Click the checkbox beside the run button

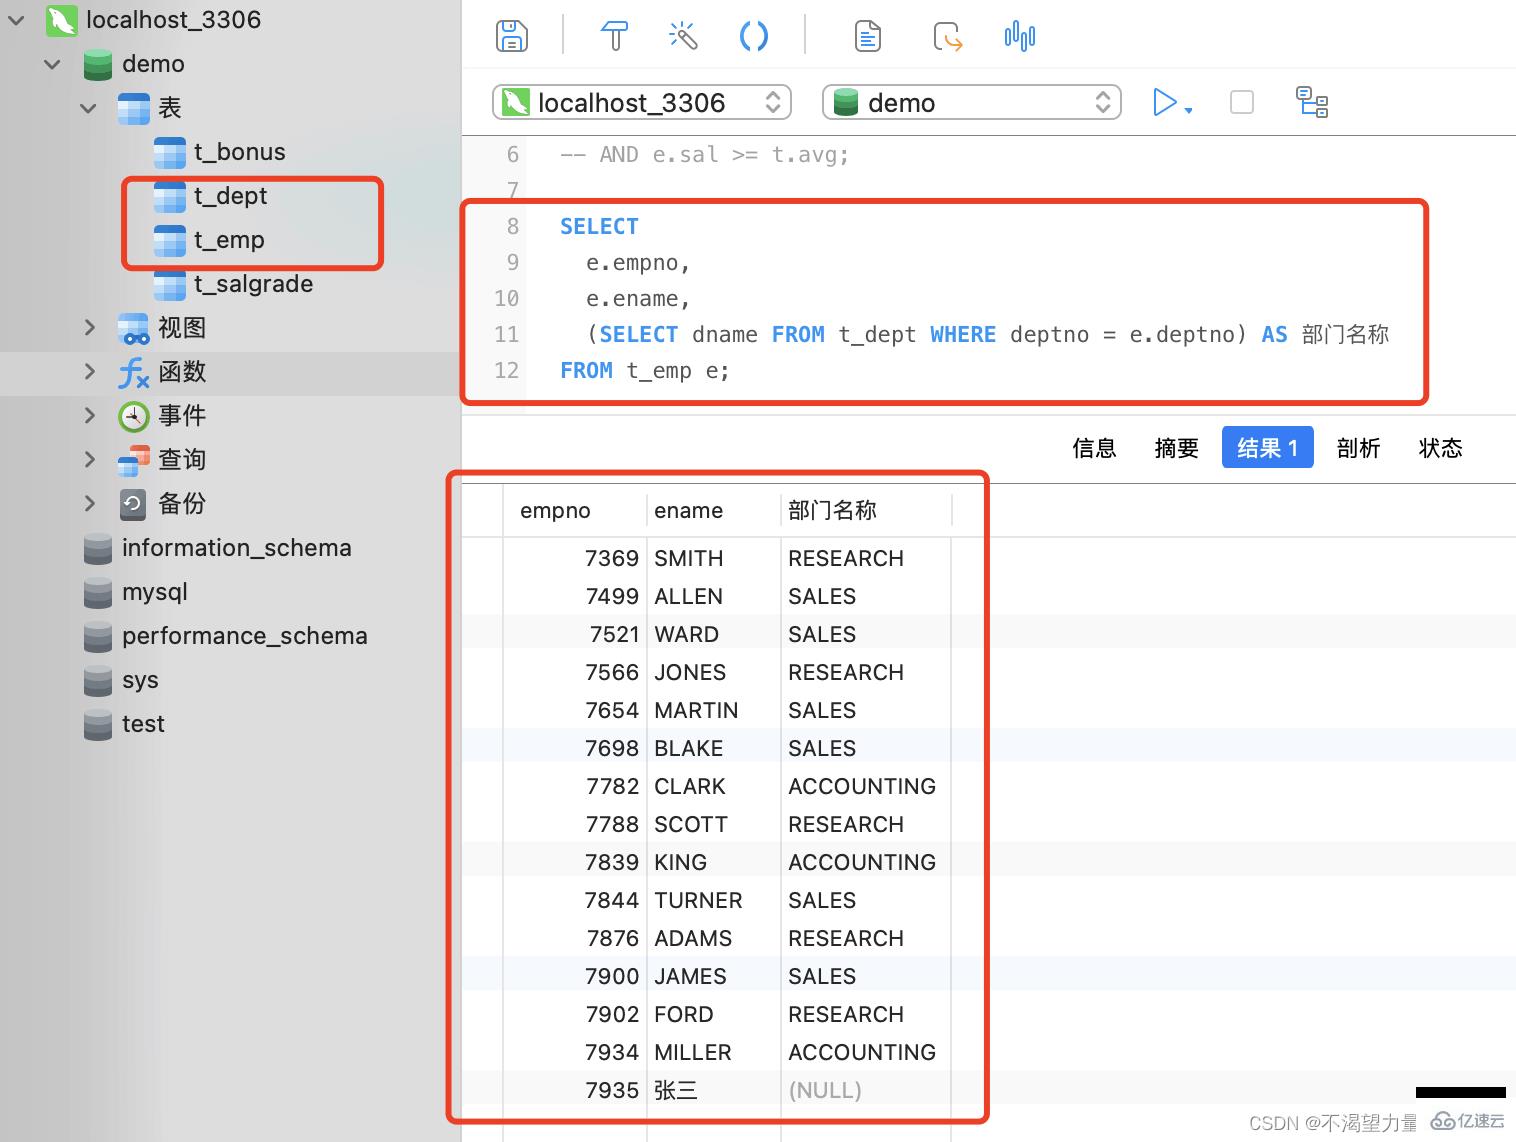1241,101
